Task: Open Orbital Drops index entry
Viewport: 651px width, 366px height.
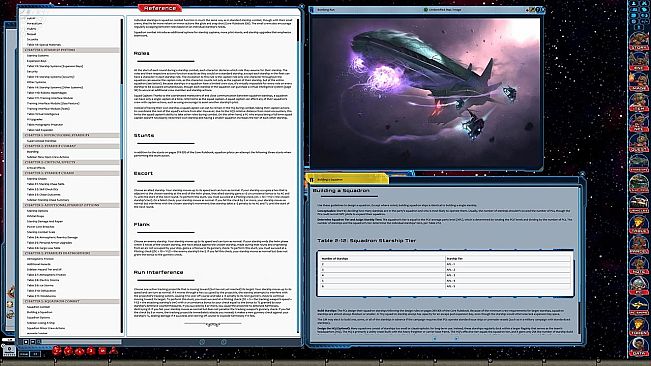Action: [35, 216]
